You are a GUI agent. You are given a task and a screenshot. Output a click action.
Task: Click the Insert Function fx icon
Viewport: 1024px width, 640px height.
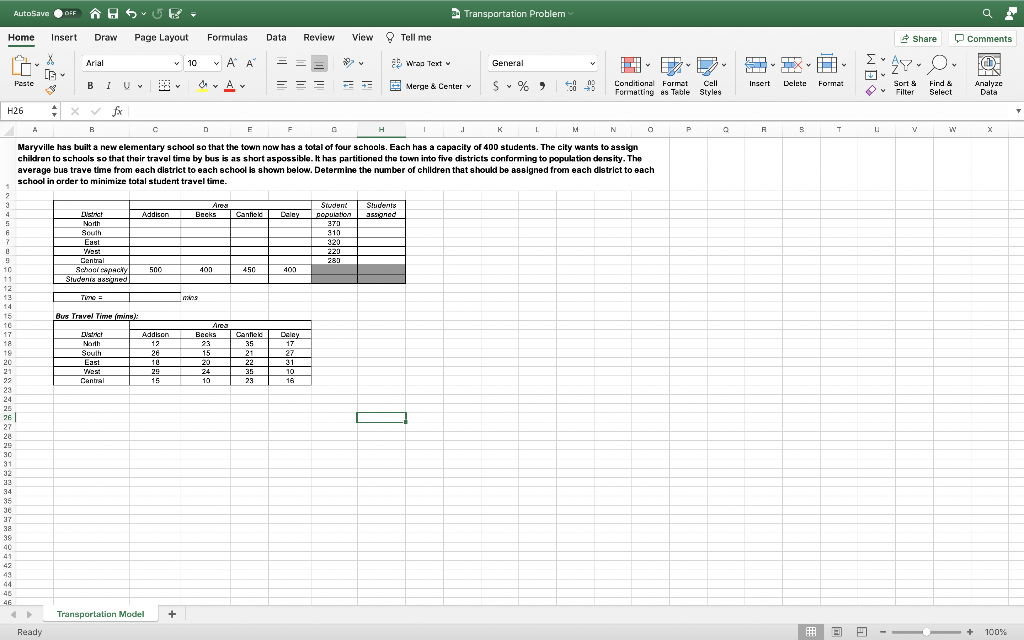tap(118, 111)
